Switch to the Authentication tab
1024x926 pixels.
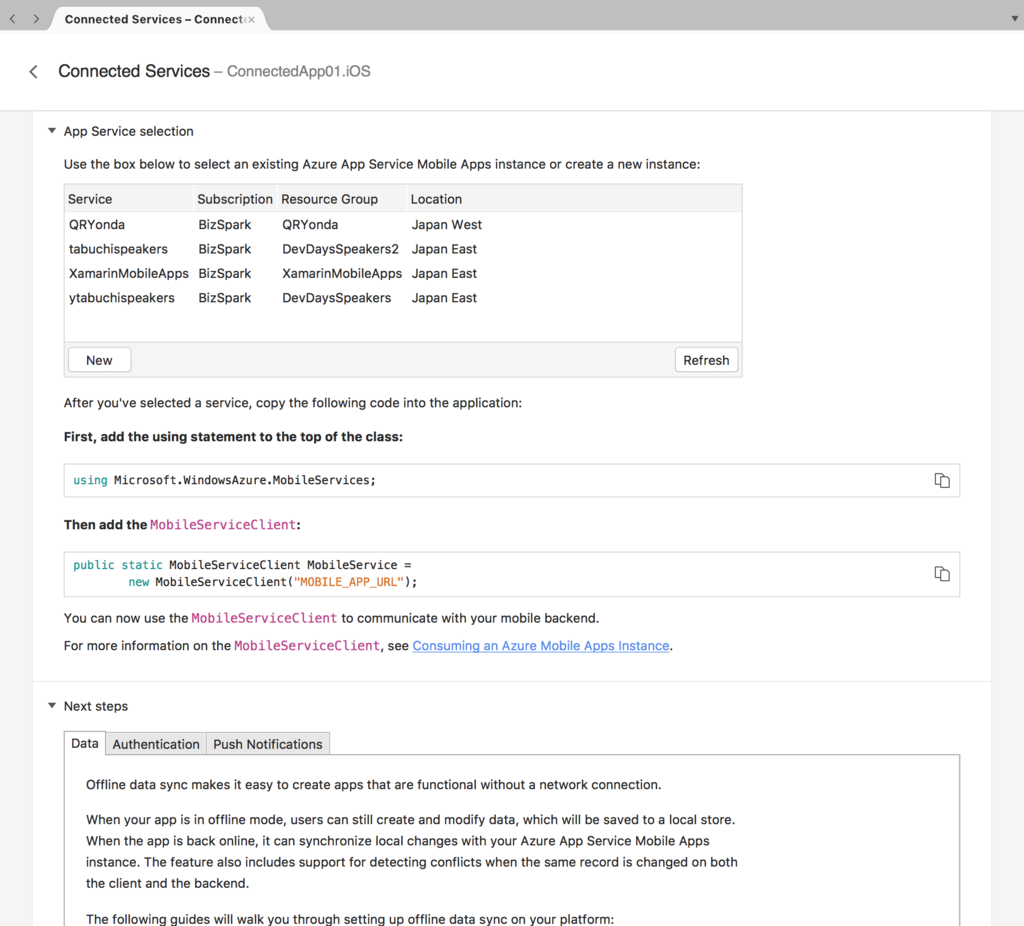156,744
